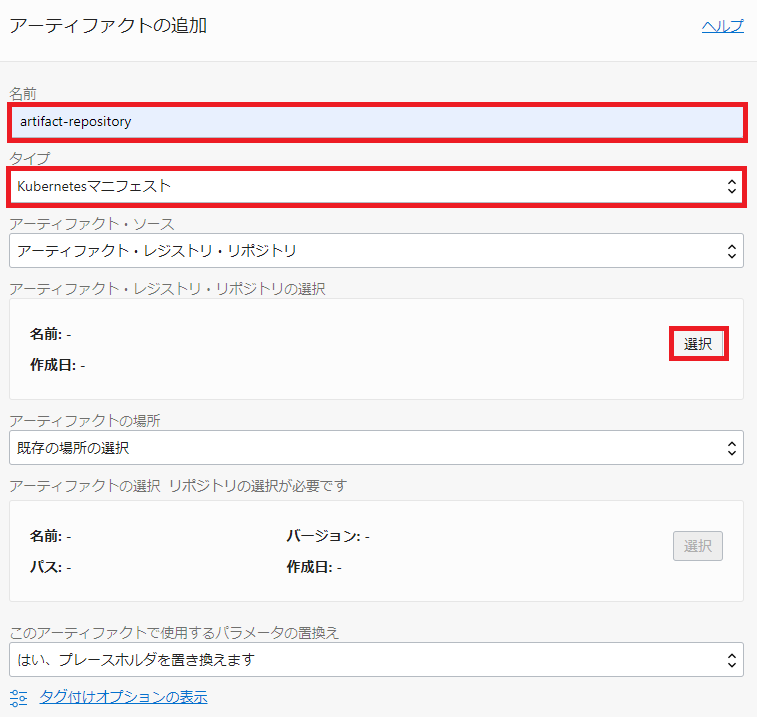The width and height of the screenshot is (757, 717).
Task: Open the 既存の場所の選択 location dropdown
Action: [377, 447]
